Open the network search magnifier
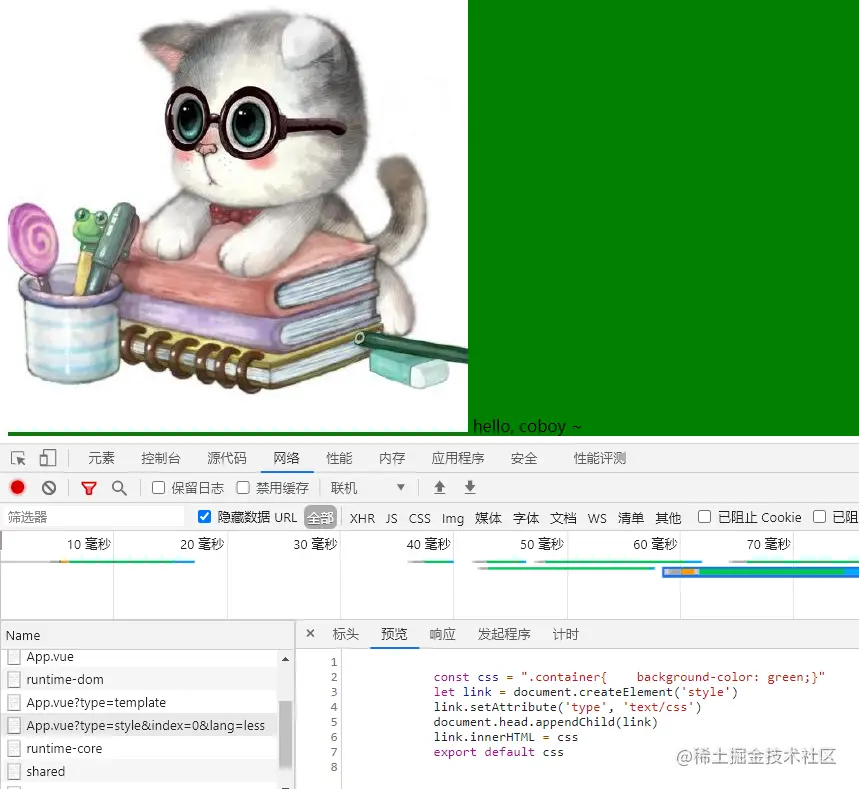This screenshot has height=789, width=859. 119,488
